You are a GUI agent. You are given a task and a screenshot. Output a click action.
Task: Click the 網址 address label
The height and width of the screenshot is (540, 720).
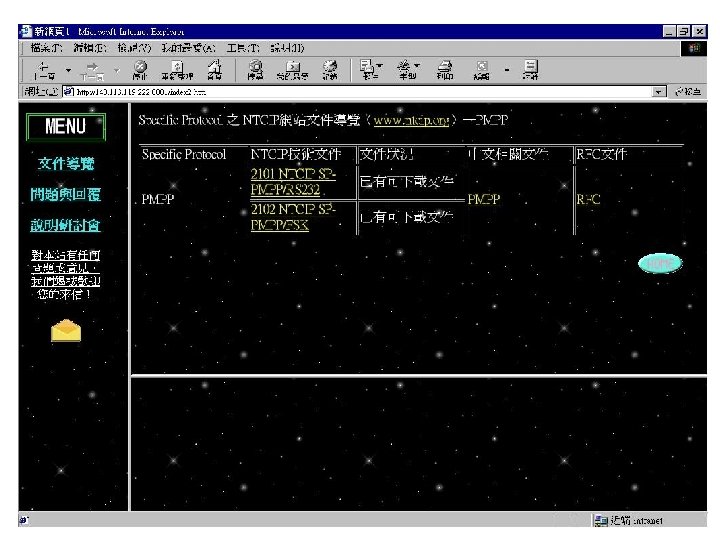pyautogui.click(x=41, y=92)
